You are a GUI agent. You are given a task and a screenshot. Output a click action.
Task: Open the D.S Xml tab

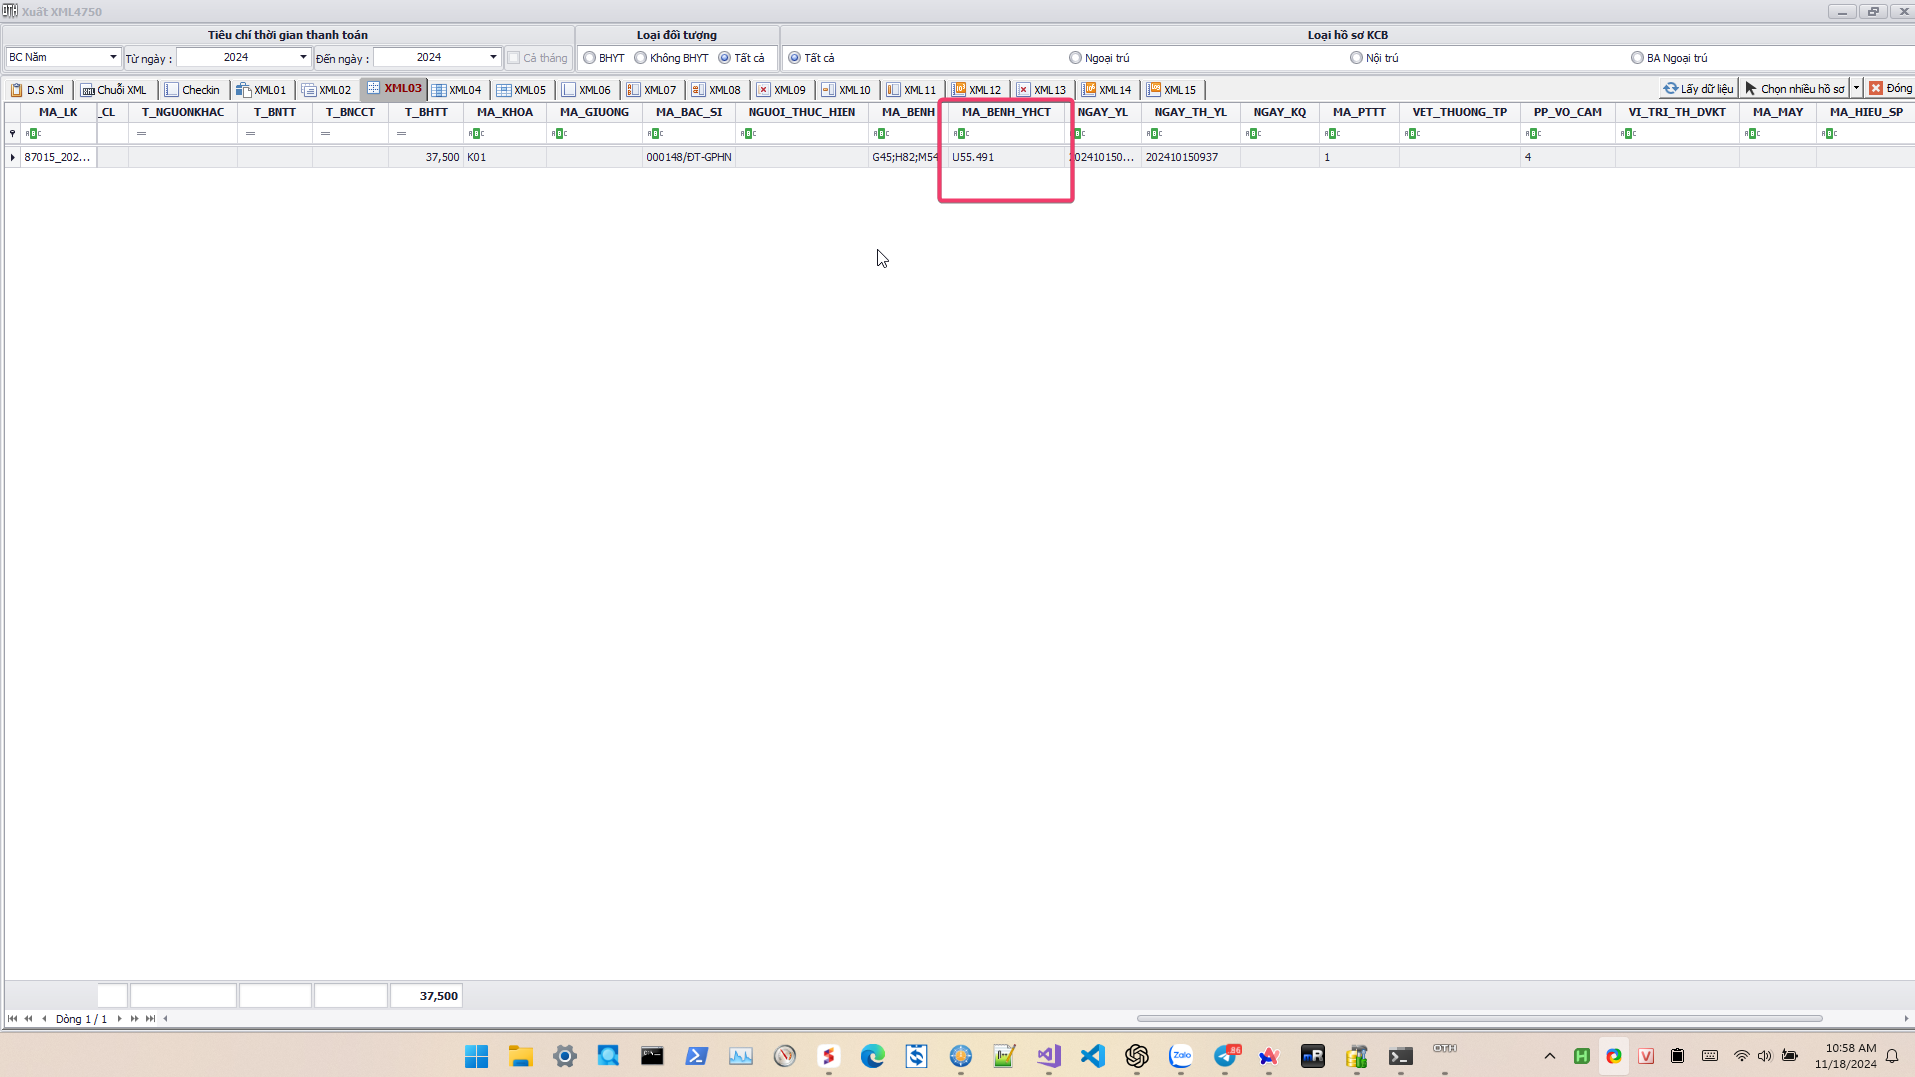pos(37,90)
